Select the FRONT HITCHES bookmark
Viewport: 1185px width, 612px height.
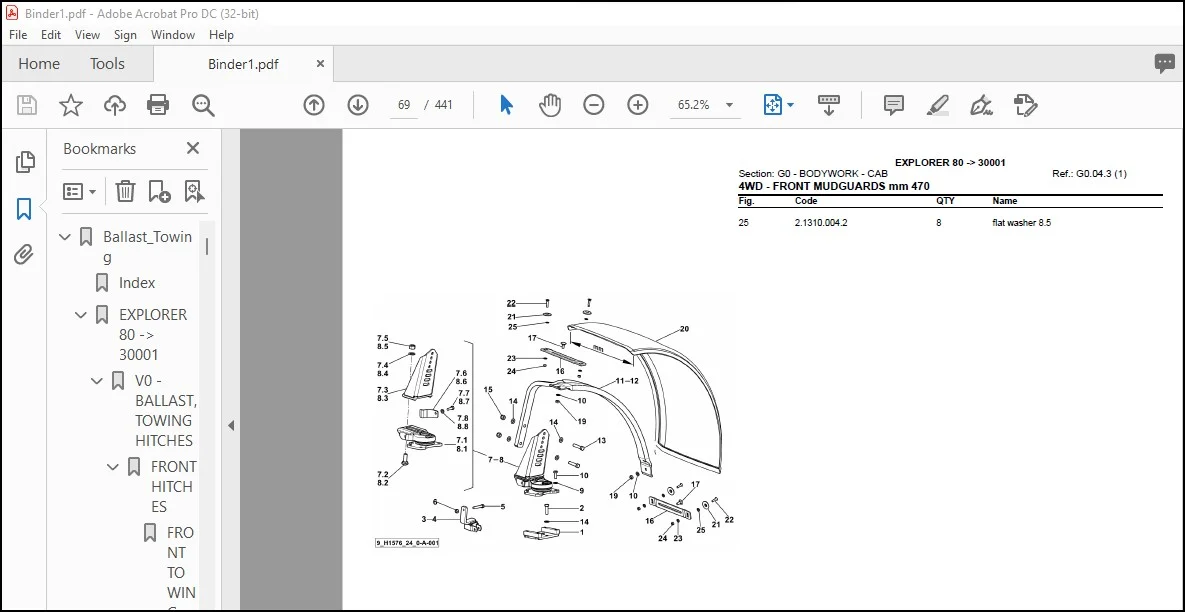click(173, 487)
